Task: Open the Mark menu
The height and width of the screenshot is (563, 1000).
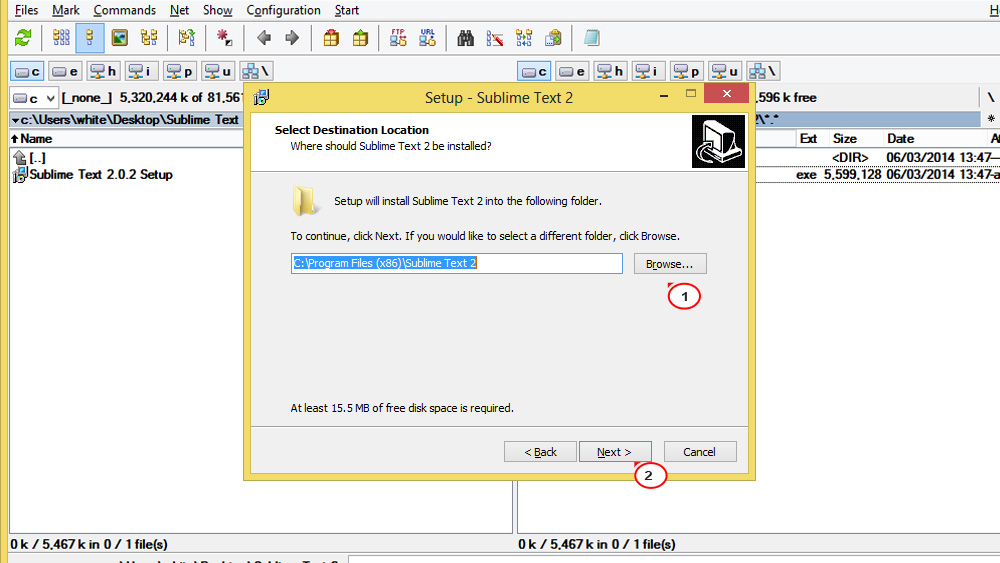Action: 66,10
